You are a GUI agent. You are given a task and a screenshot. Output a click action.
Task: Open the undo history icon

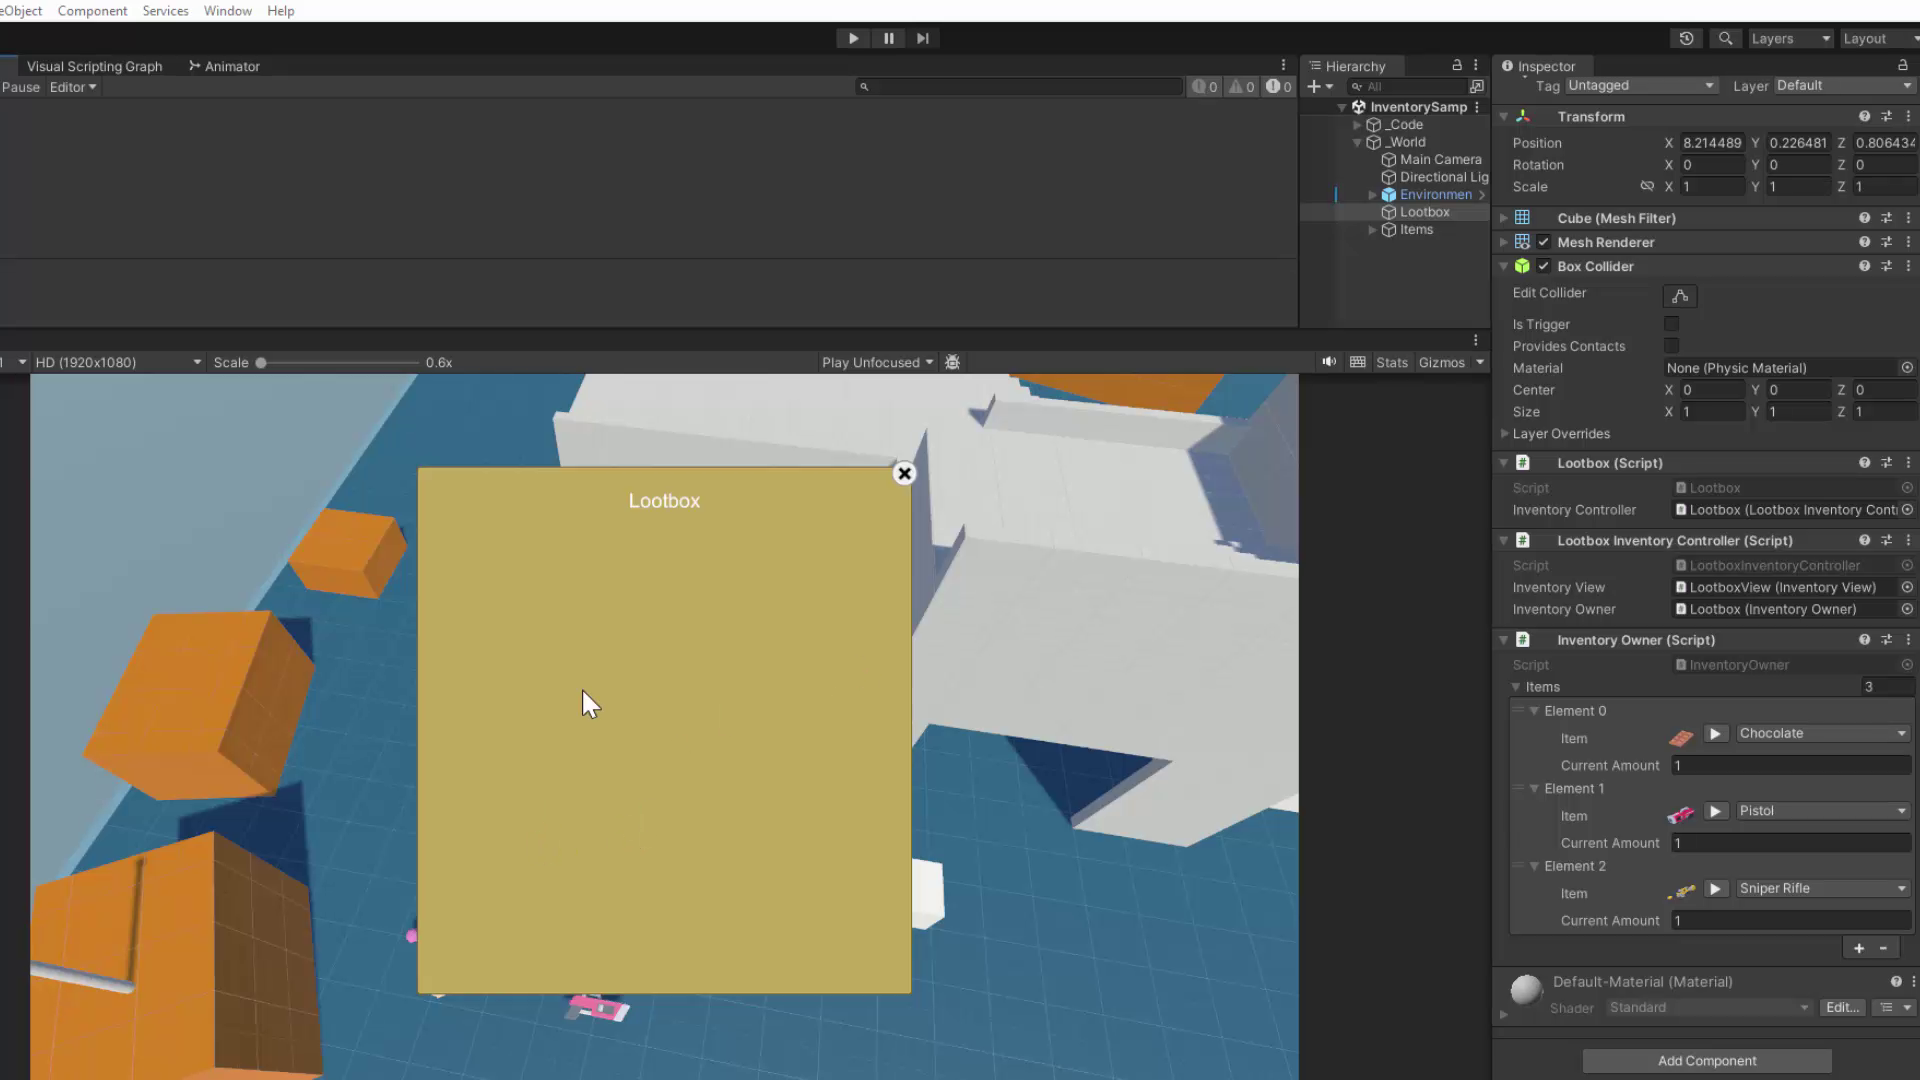click(1687, 38)
